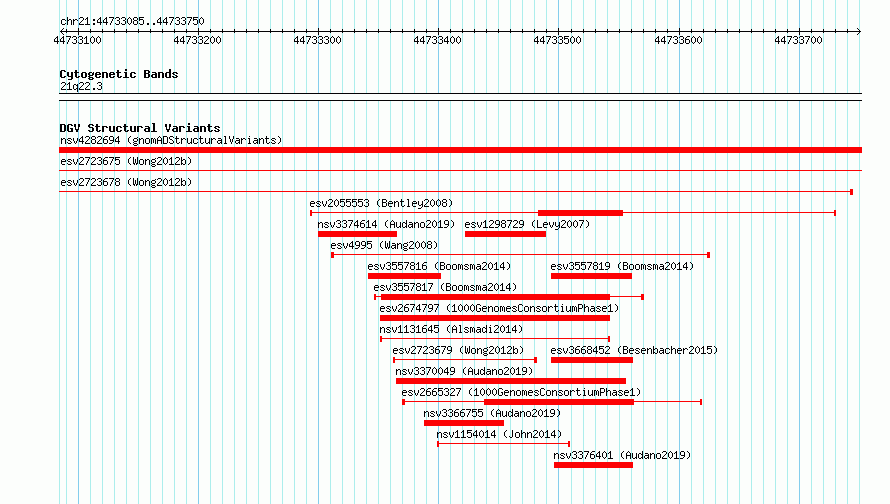The width and height of the screenshot is (890, 504).
Task: Click the 44733200 ruler position label
Action: pyautogui.click(x=198, y=40)
